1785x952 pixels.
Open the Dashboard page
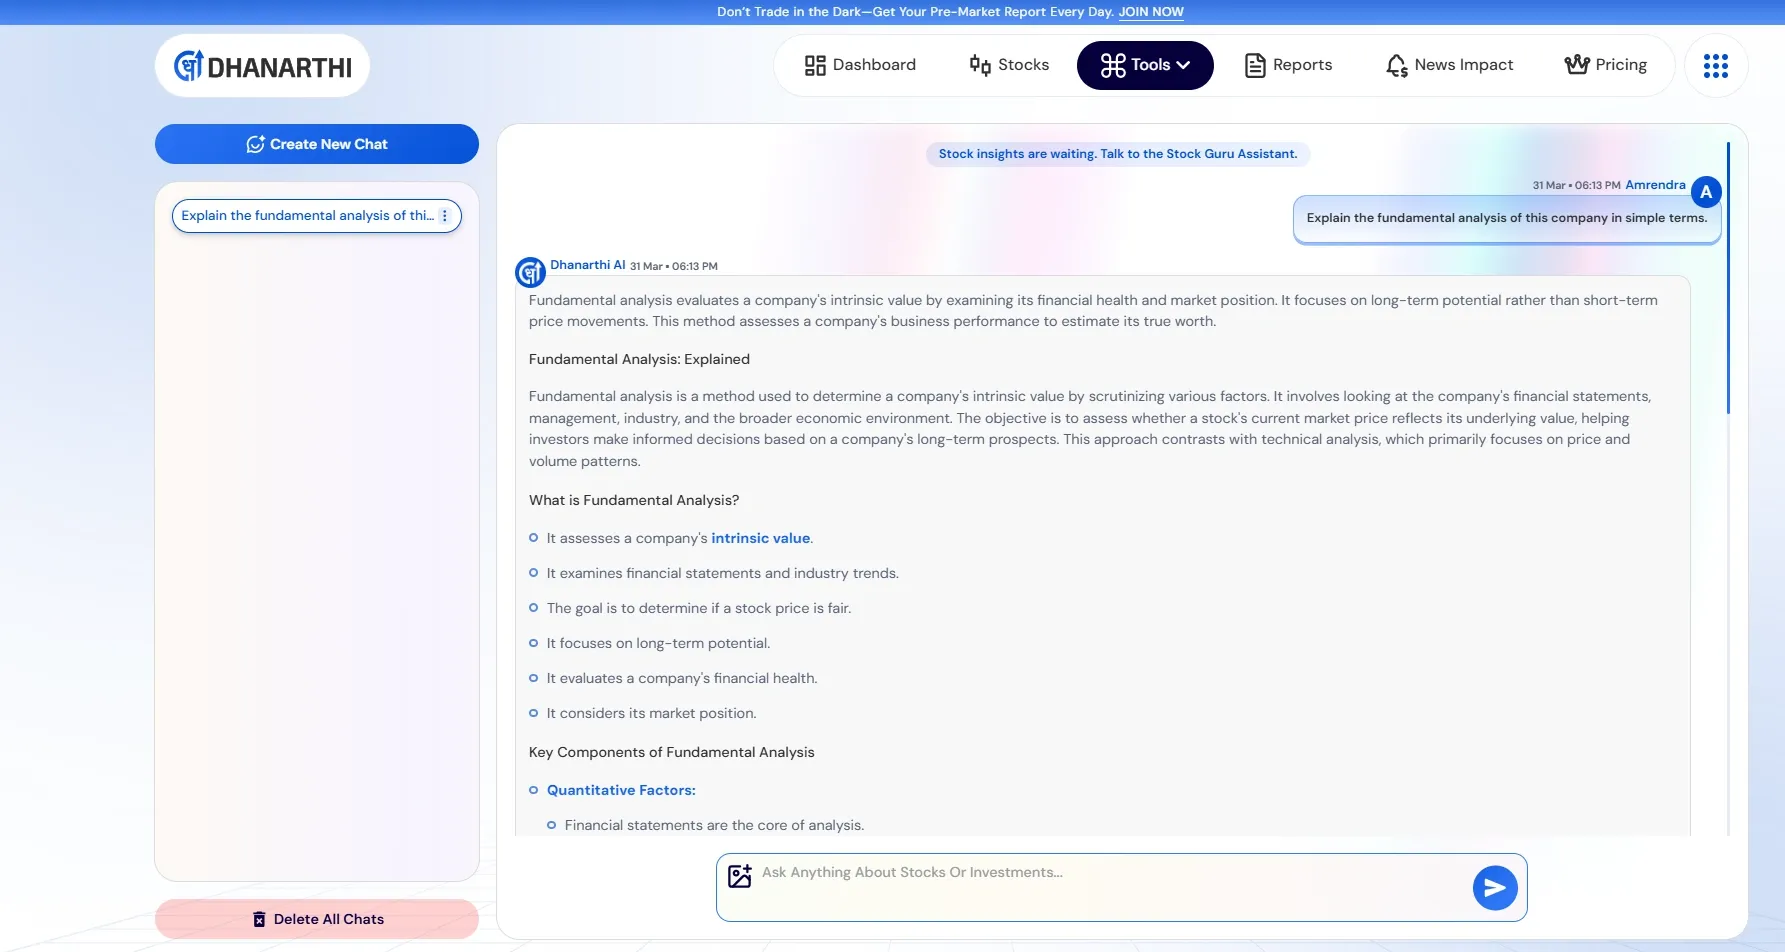pyautogui.click(x=860, y=65)
